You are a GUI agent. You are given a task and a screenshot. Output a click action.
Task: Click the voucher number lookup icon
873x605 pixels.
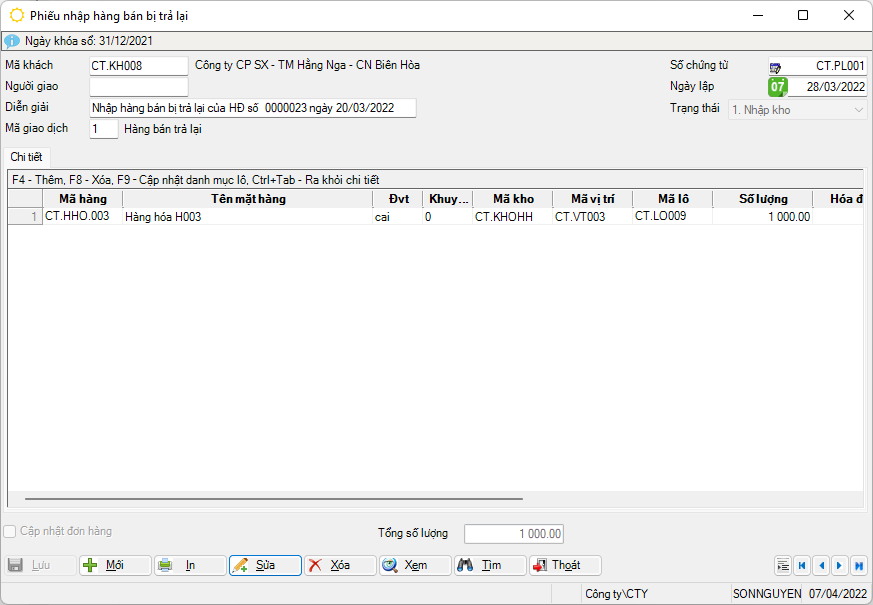pos(776,67)
